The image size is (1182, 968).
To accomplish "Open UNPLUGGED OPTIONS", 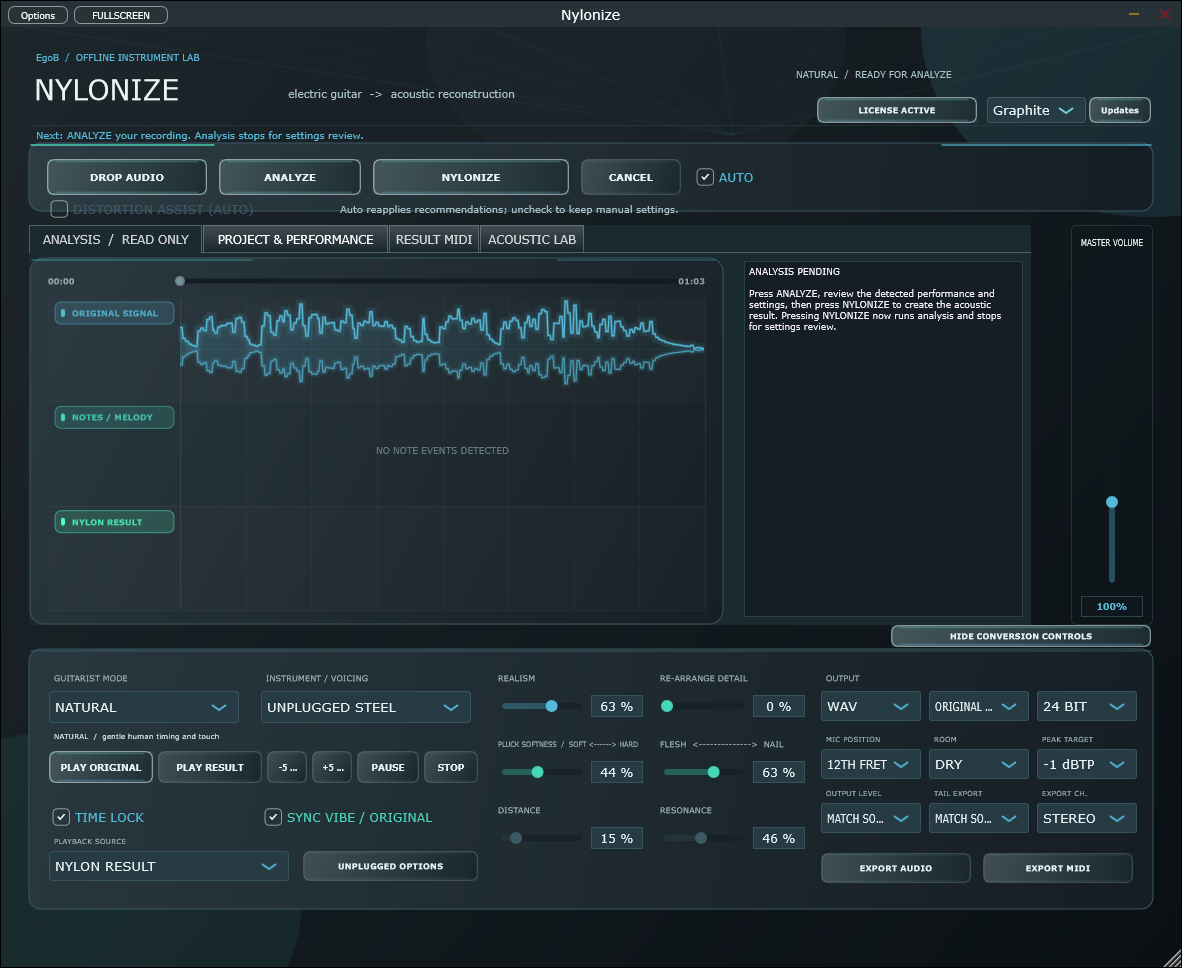I will point(390,866).
